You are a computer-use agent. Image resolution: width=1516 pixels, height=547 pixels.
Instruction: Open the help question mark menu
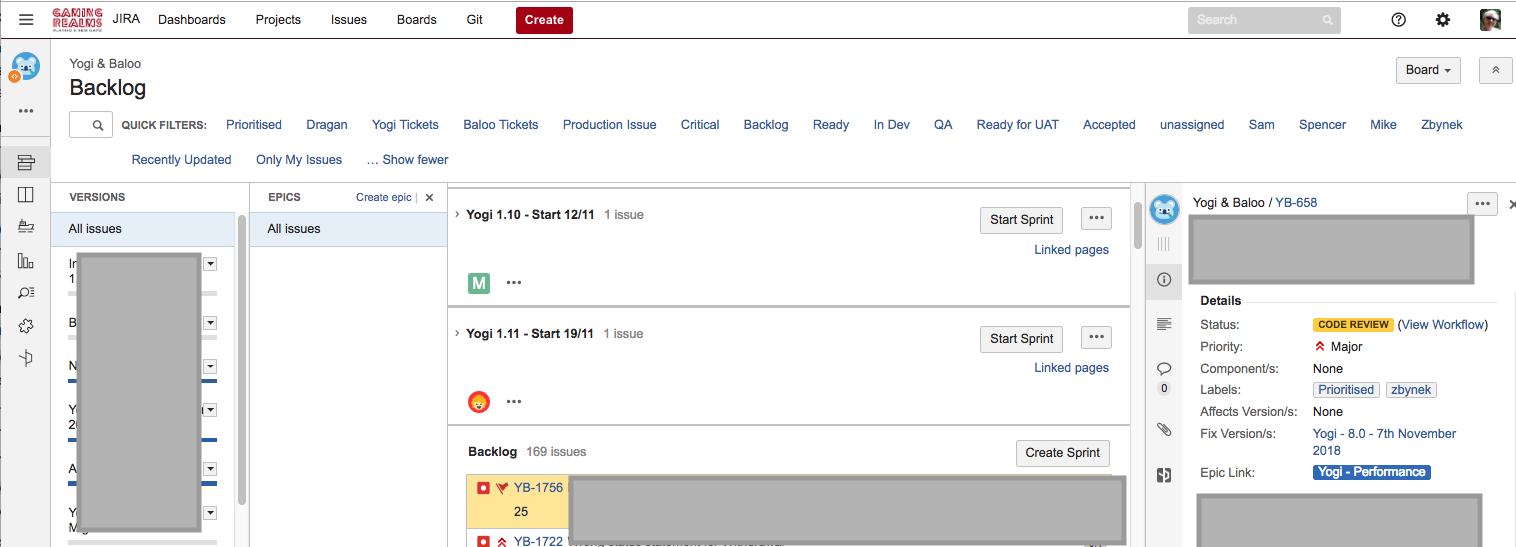(1399, 20)
